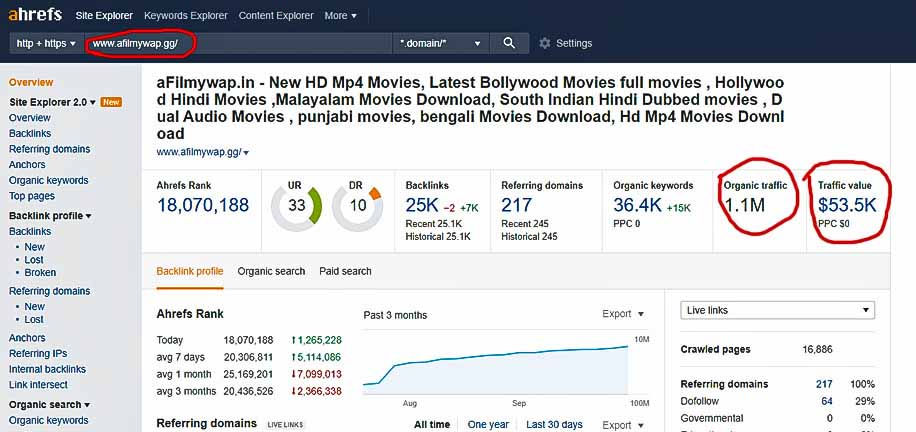Open Backlinks under Backlink profile
Screen dimensions: 916x432
point(30,231)
